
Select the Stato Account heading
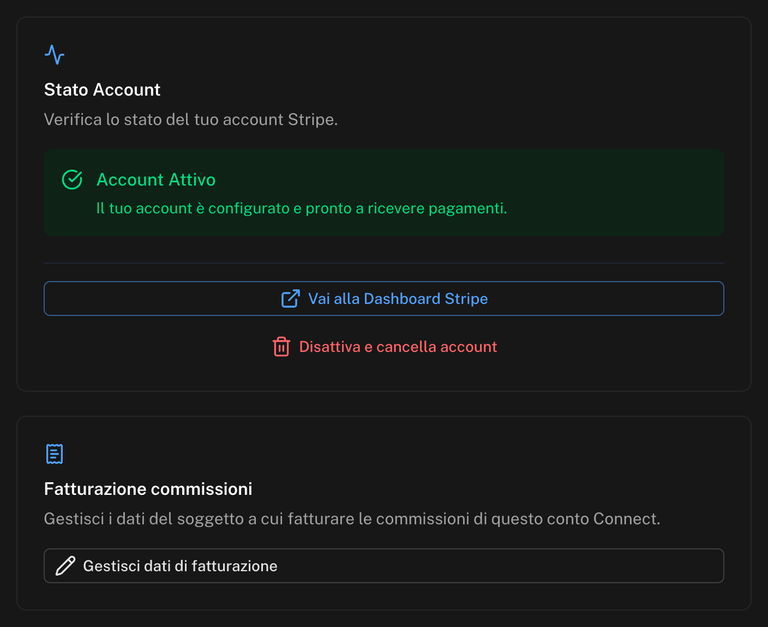102,90
